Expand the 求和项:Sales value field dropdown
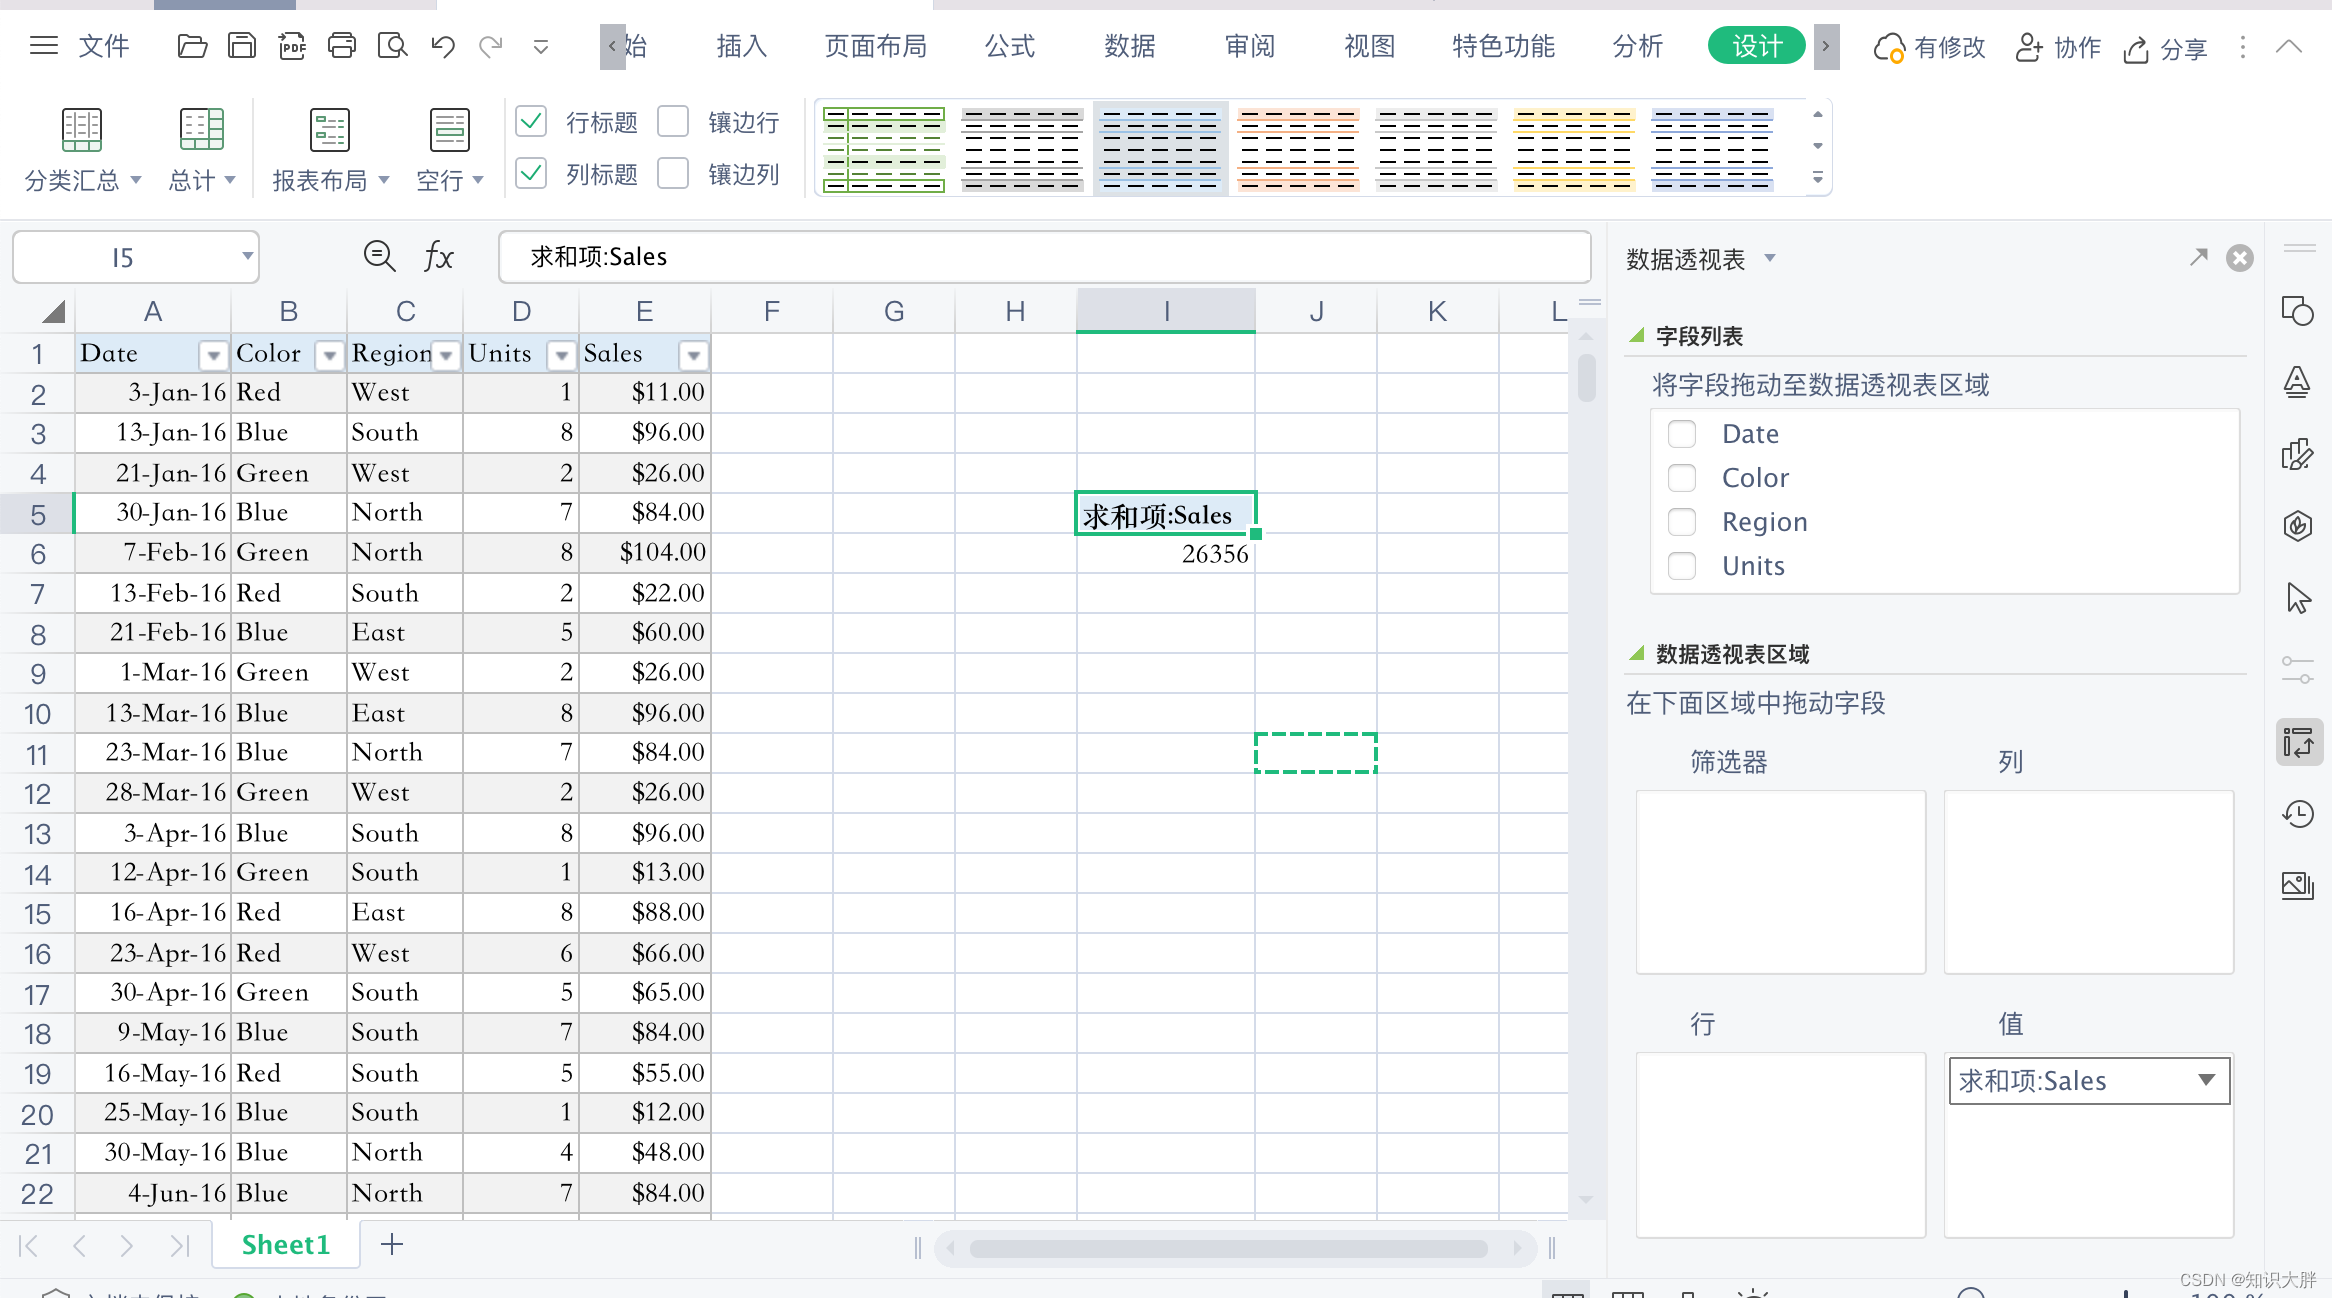This screenshot has height=1298, width=2332. (x=2206, y=1080)
